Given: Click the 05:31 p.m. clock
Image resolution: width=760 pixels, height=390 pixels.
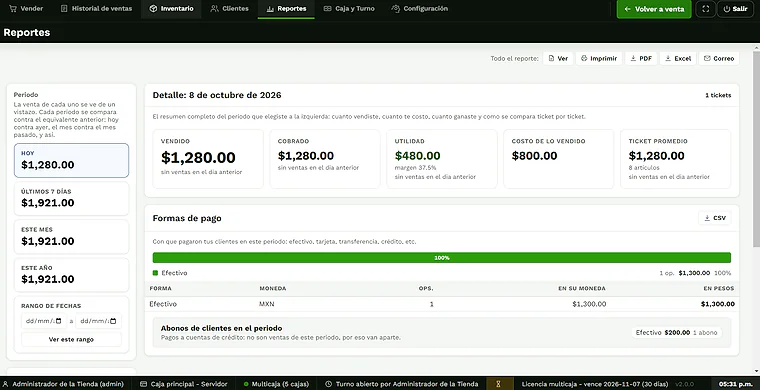Looking at the screenshot, I should 735,384.
